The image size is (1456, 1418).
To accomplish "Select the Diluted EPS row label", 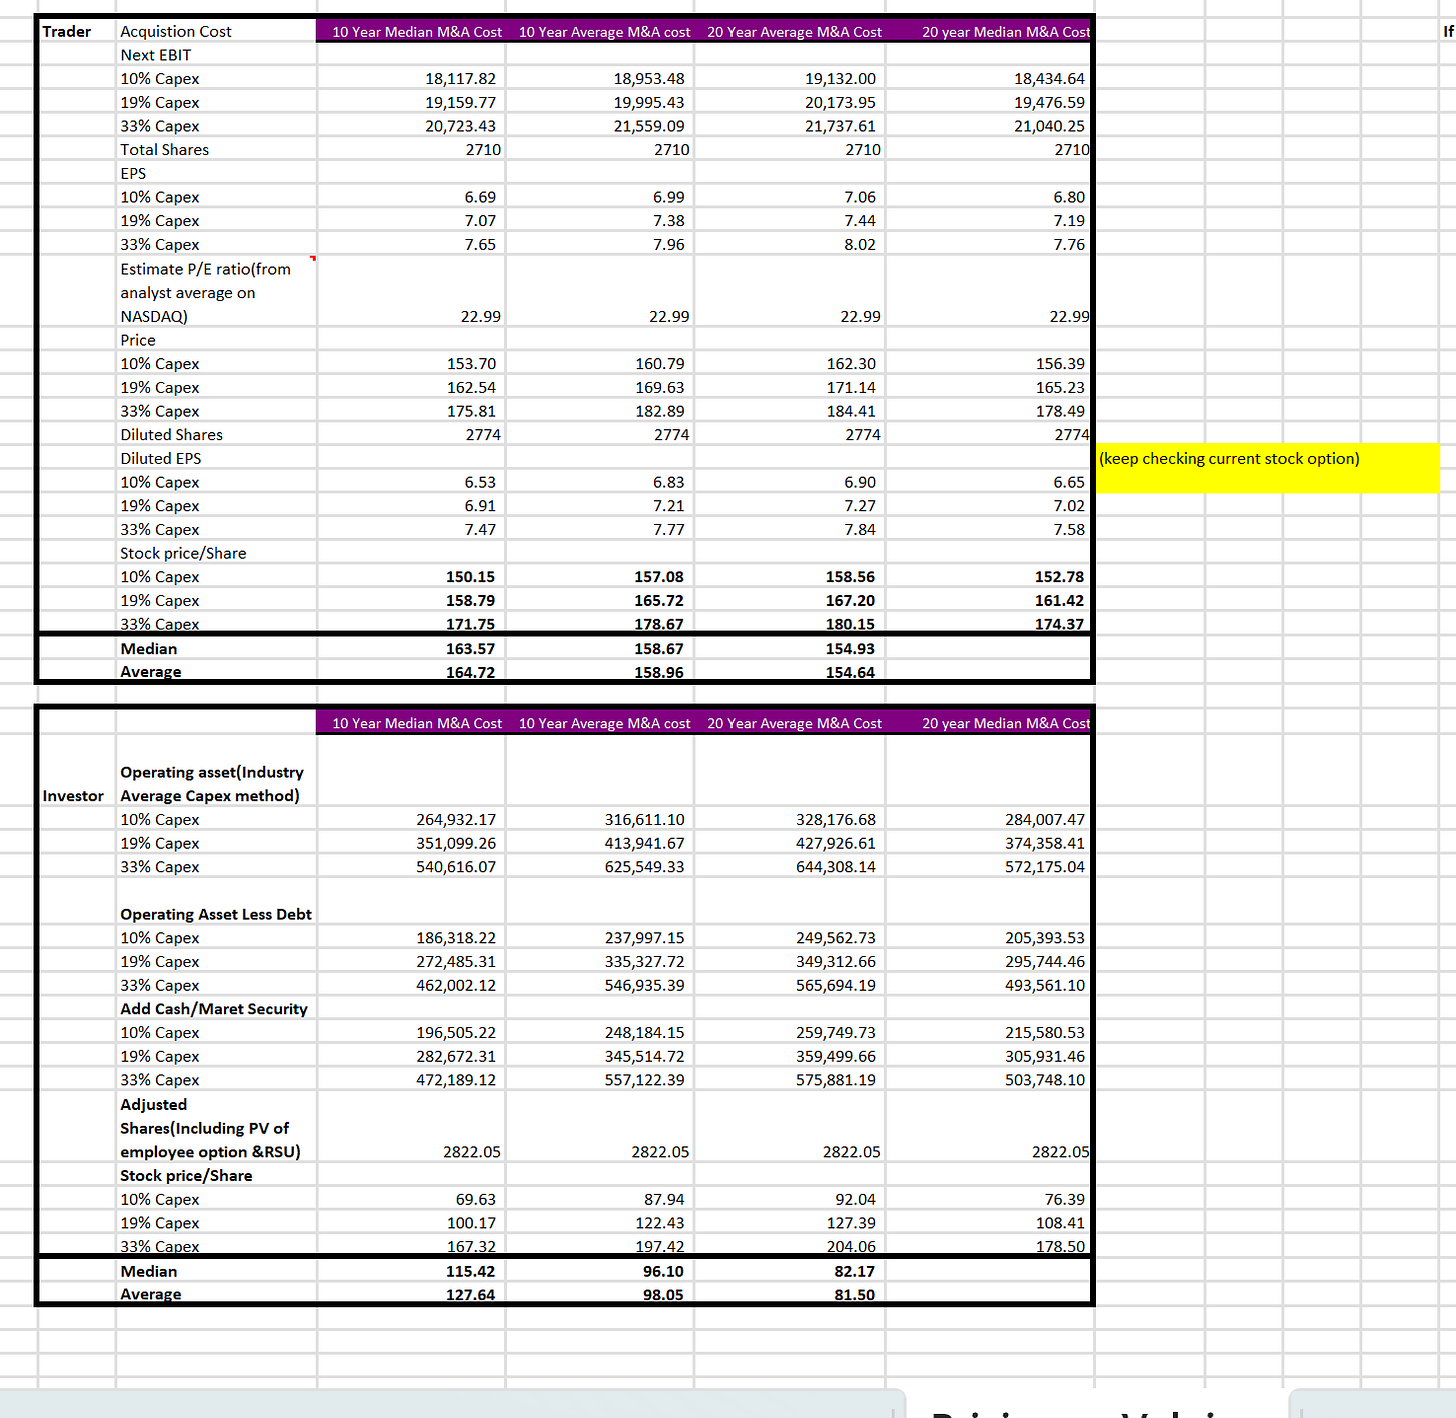I will point(161,459).
